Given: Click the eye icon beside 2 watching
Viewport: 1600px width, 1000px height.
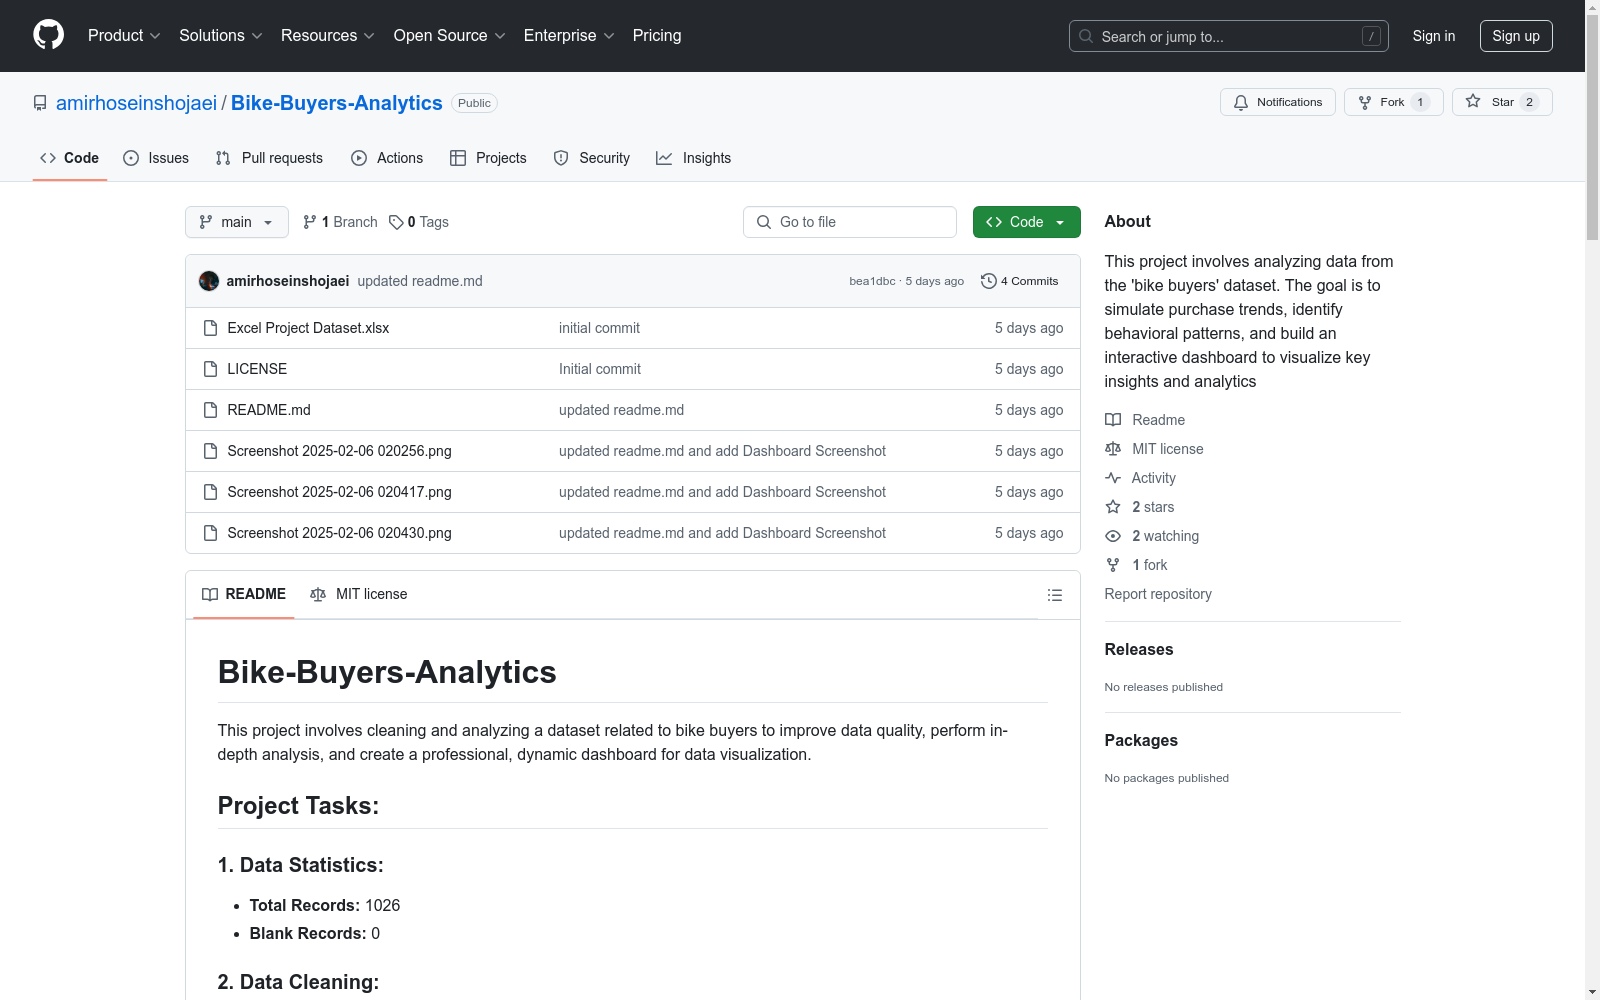Looking at the screenshot, I should click(1113, 536).
